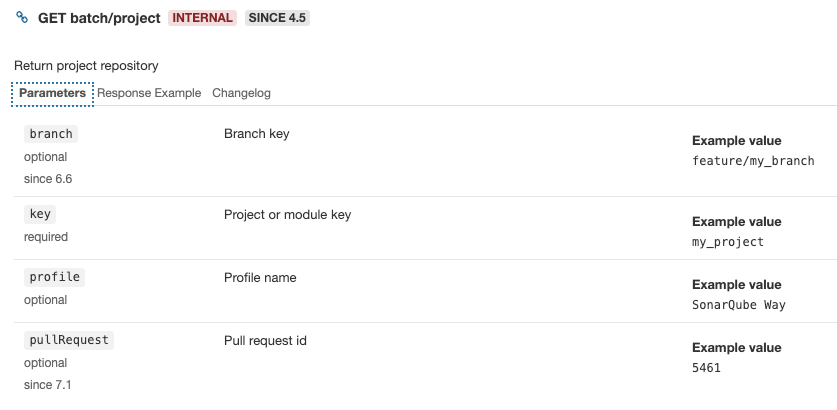Open the Changelog tab

pyautogui.click(x=241, y=93)
